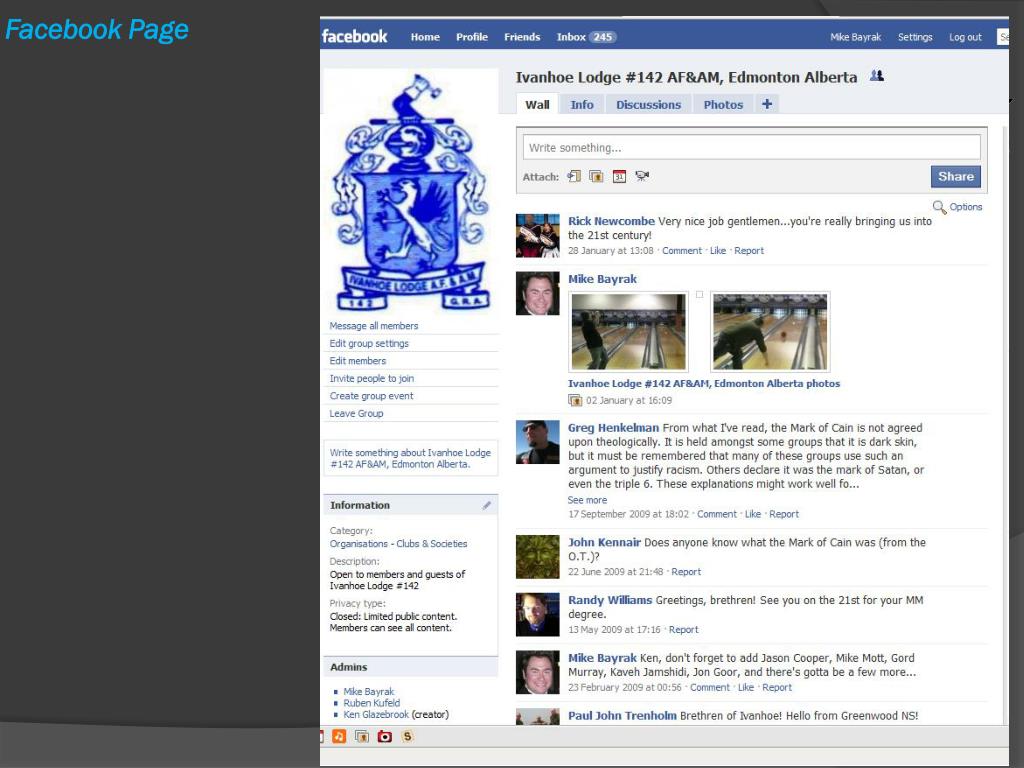Click Log out in the top bar

point(965,37)
